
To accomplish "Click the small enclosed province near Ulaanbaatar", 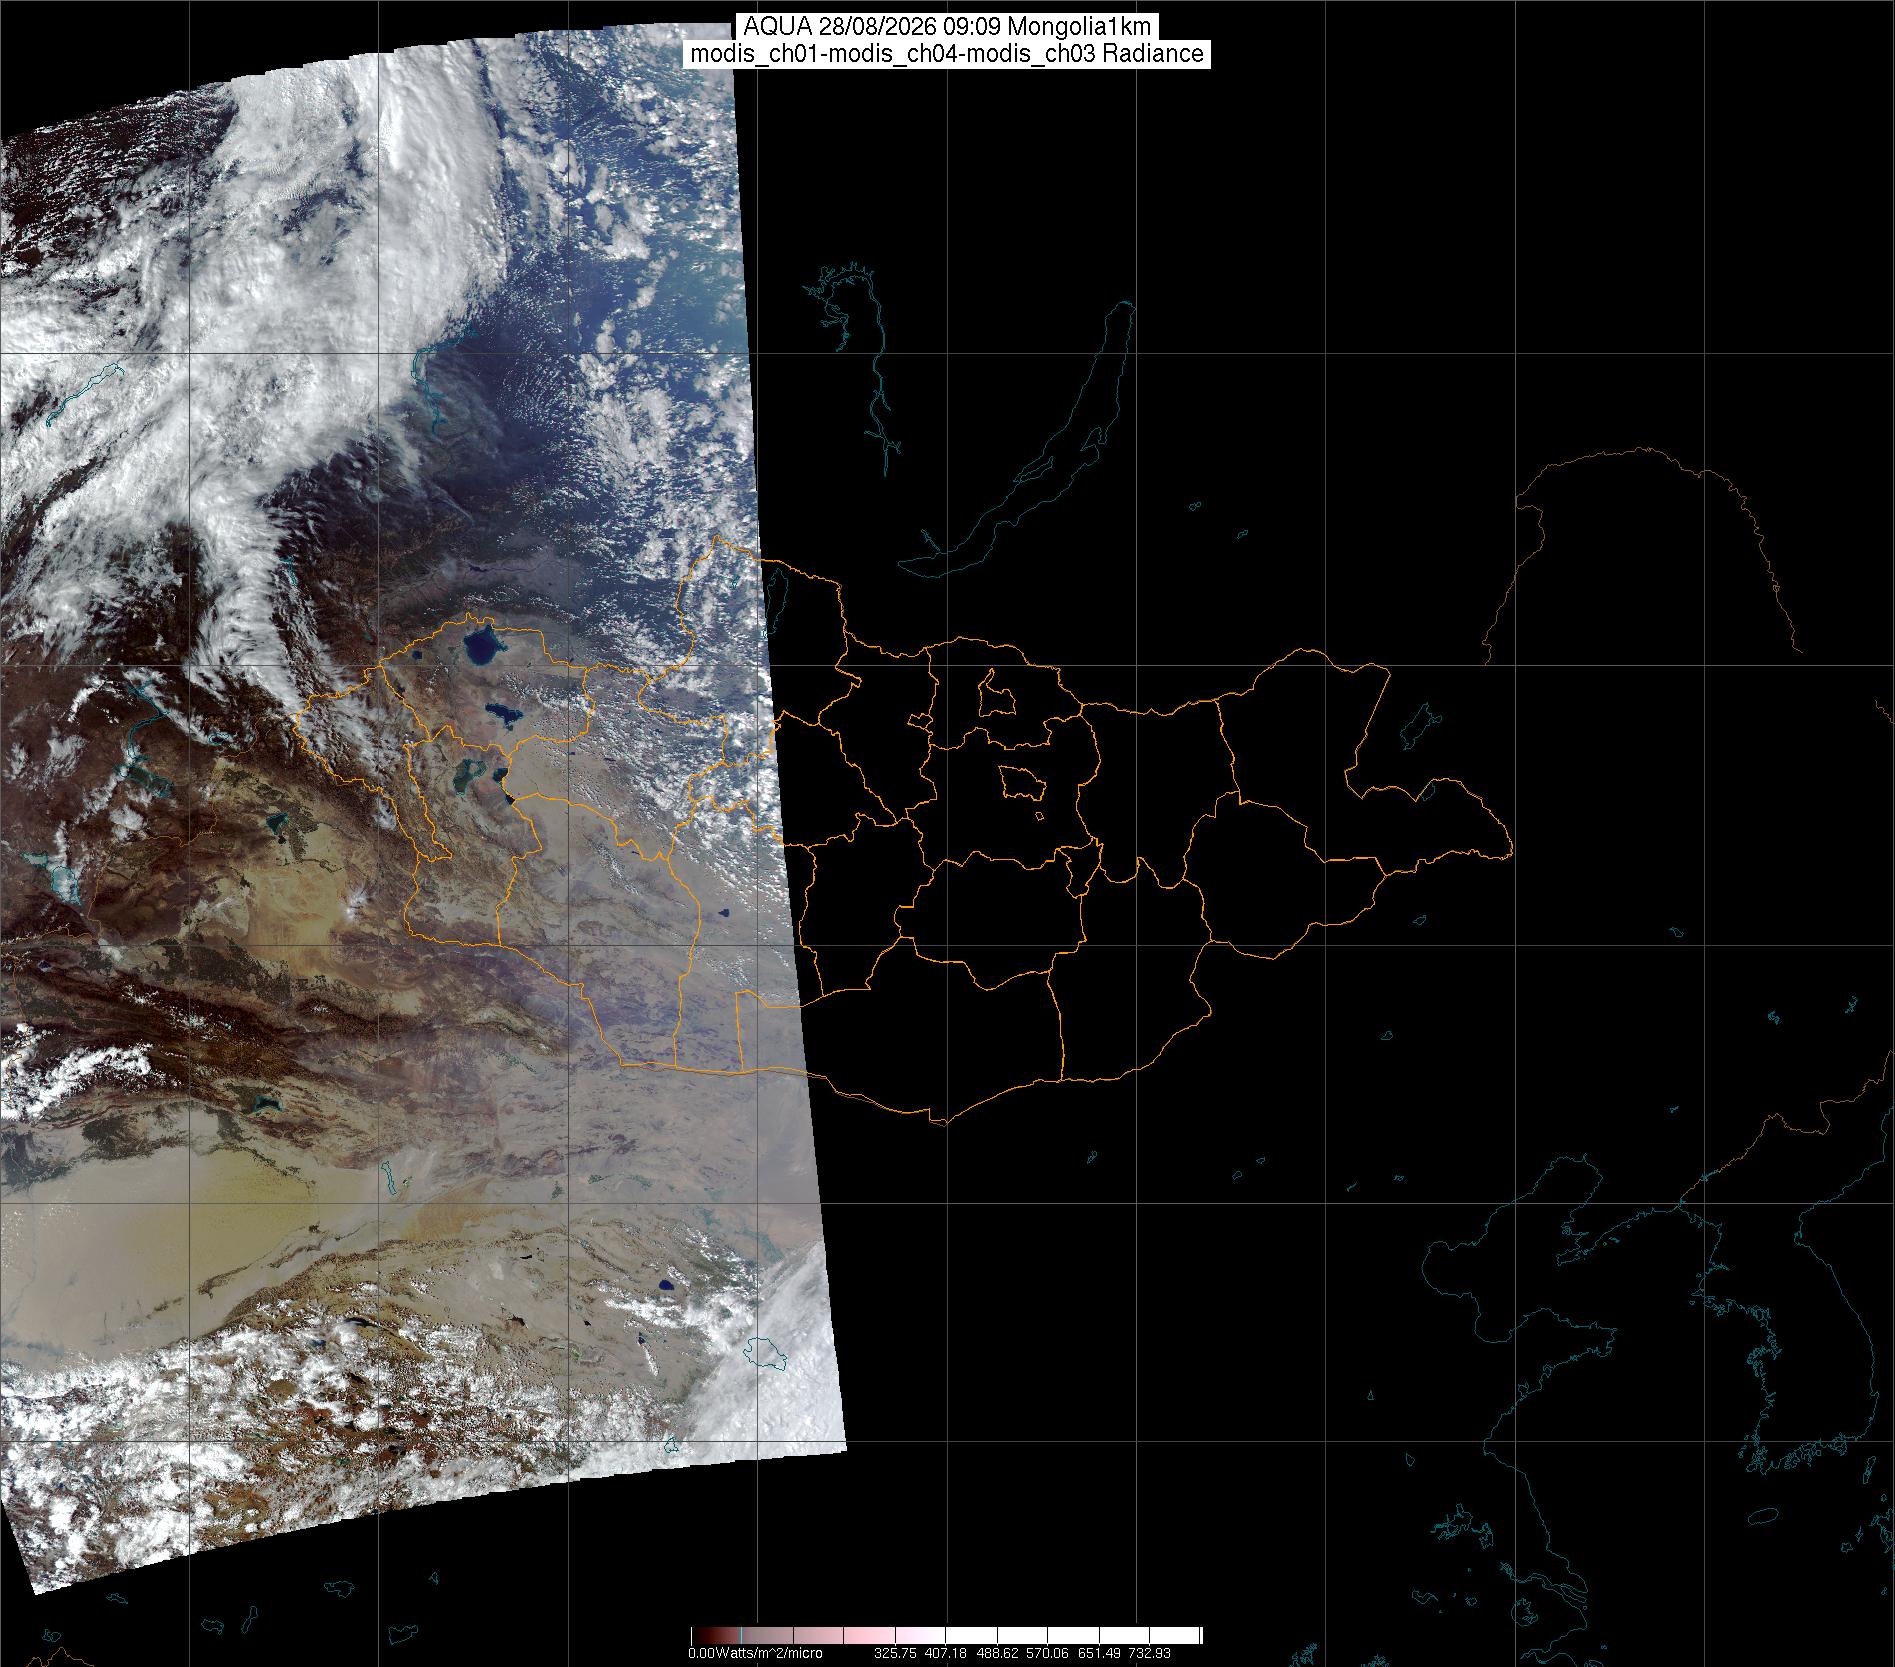I will tap(1022, 783).
